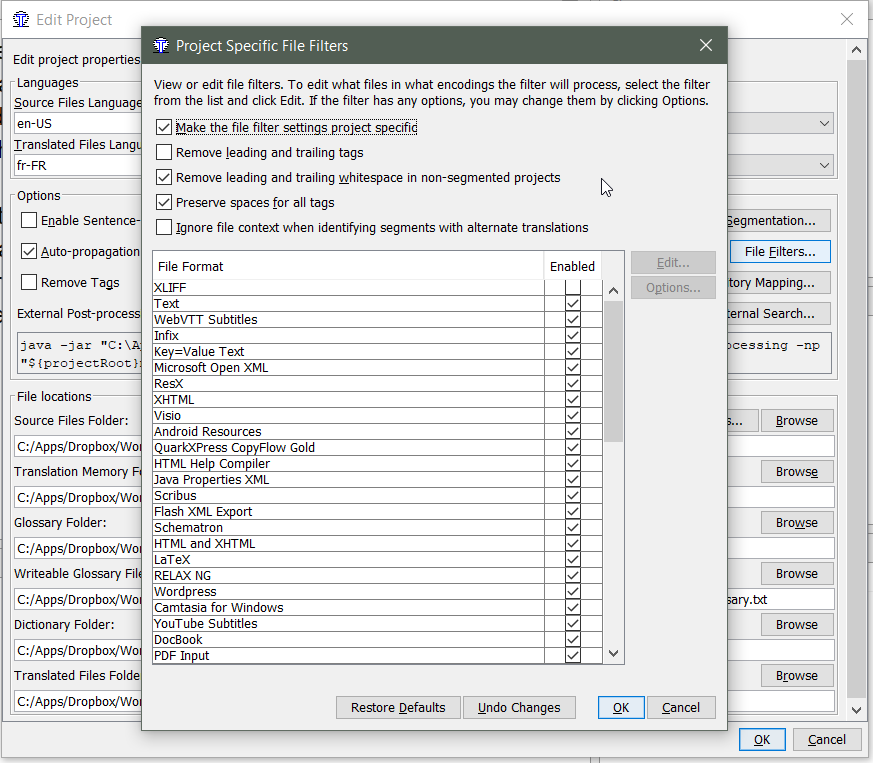Click Browse for Translation Memory Folder
The image size is (873, 763).
(797, 472)
